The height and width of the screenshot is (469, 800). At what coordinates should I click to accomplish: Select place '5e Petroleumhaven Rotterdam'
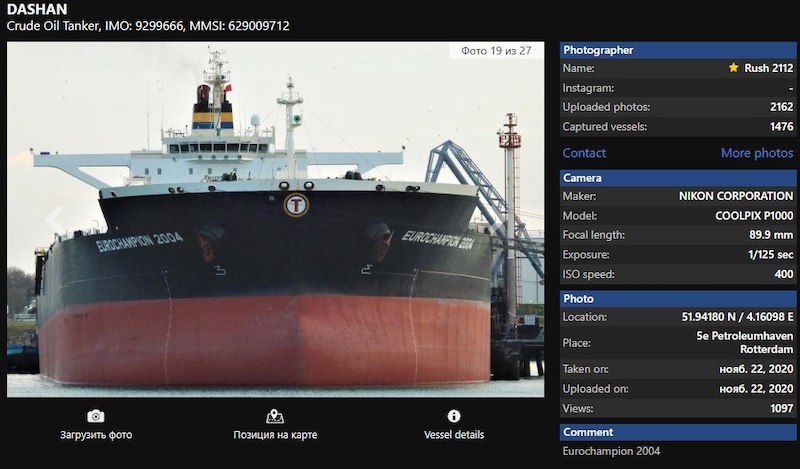[x=744, y=343]
